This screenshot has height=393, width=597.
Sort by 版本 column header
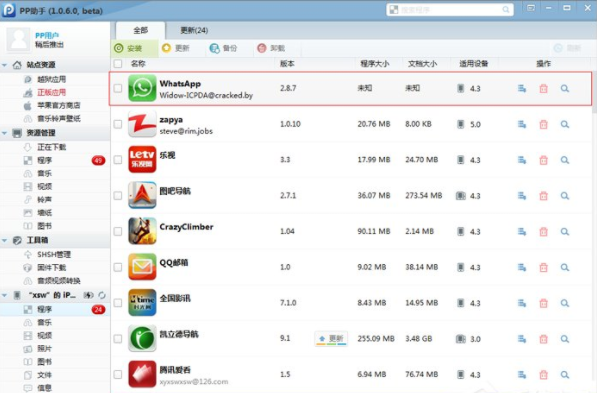coord(287,64)
